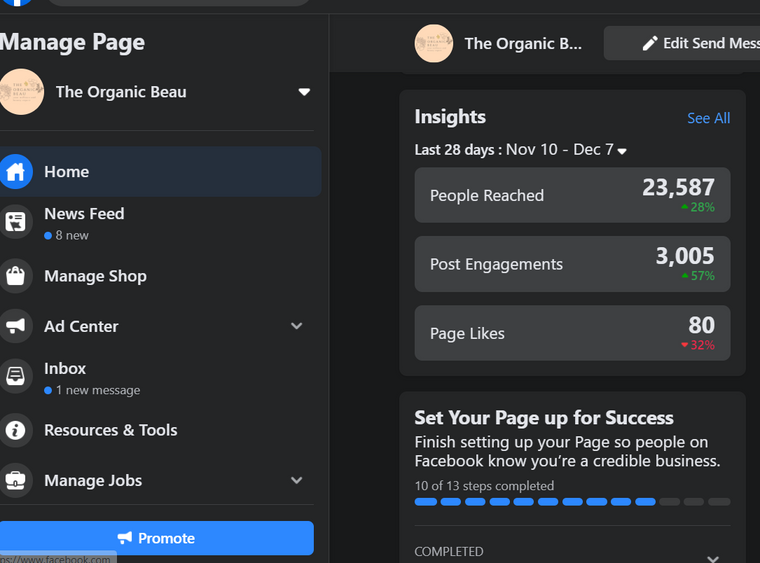Expand the Ad Center chevron
The image size is (760, 563).
[297, 326]
